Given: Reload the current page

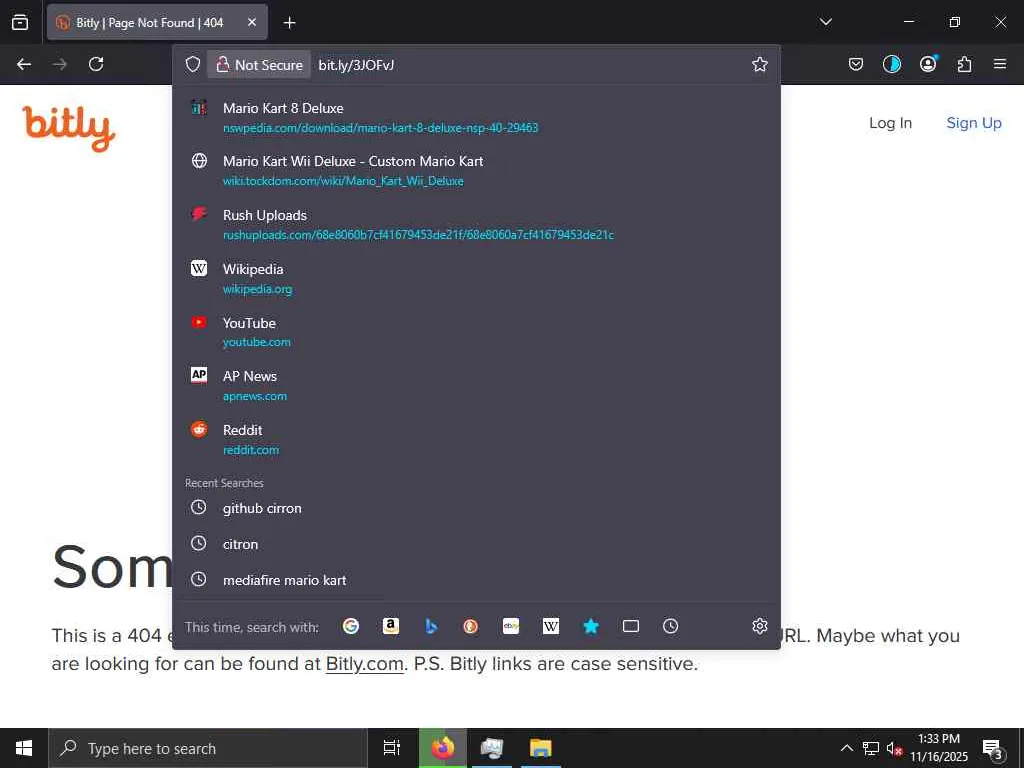Looking at the screenshot, I should pos(96,64).
